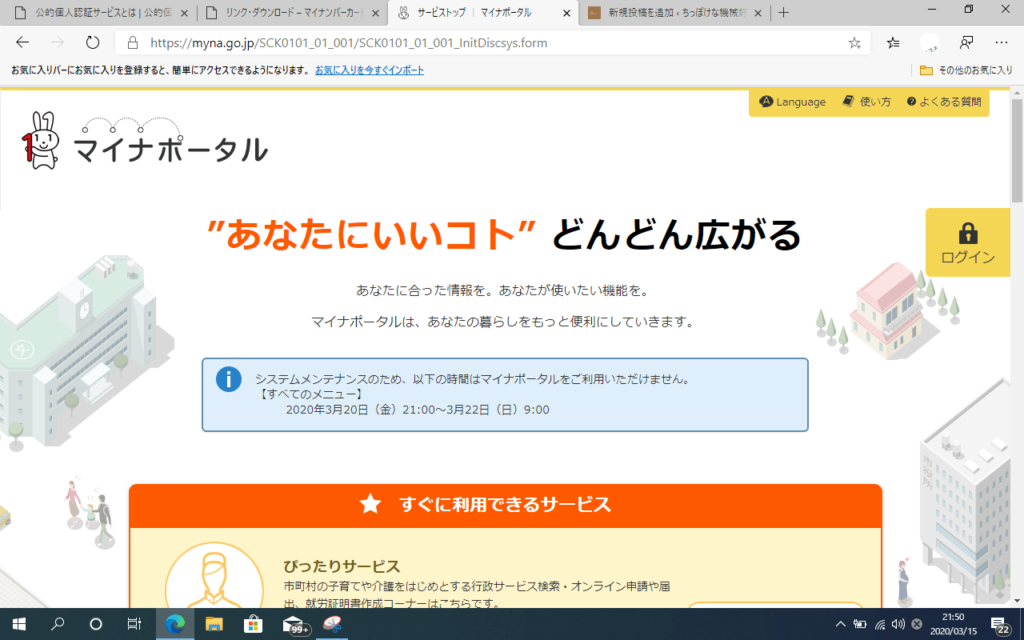
Task: Close the リンク・ダウンロード tab
Action: 376,13
